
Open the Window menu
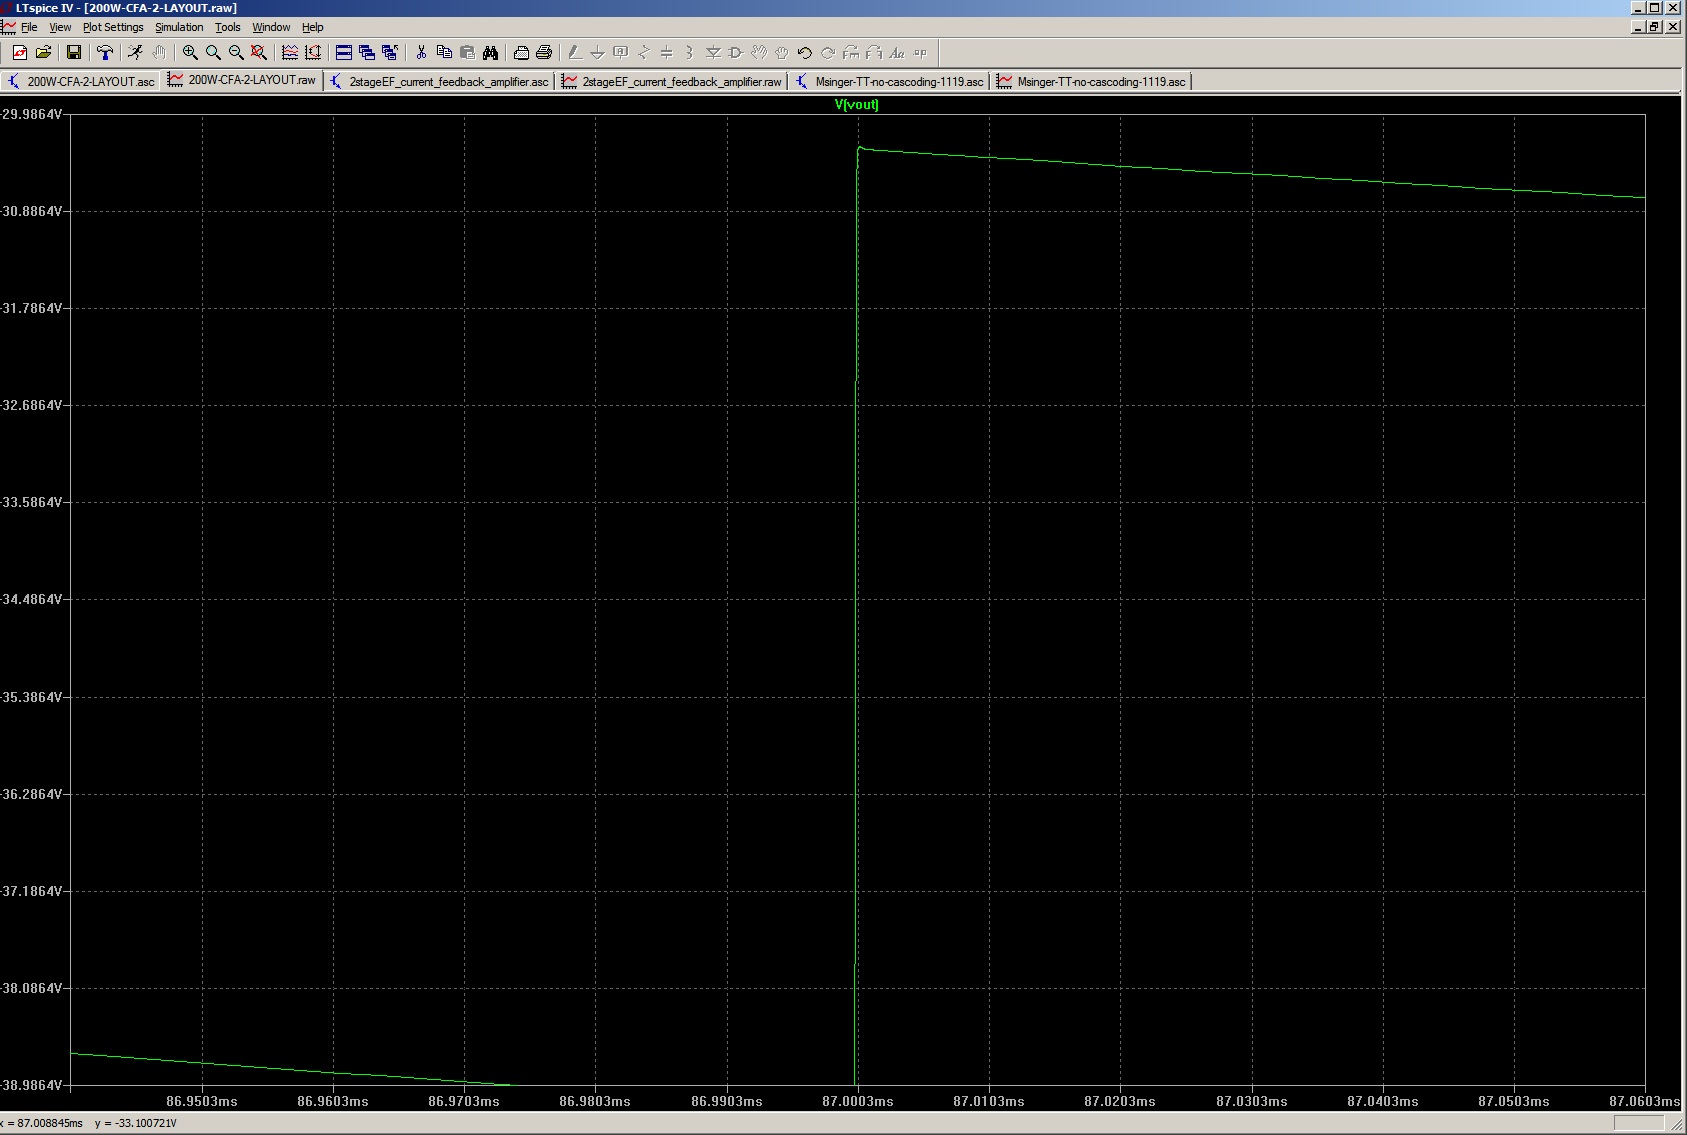point(271,27)
